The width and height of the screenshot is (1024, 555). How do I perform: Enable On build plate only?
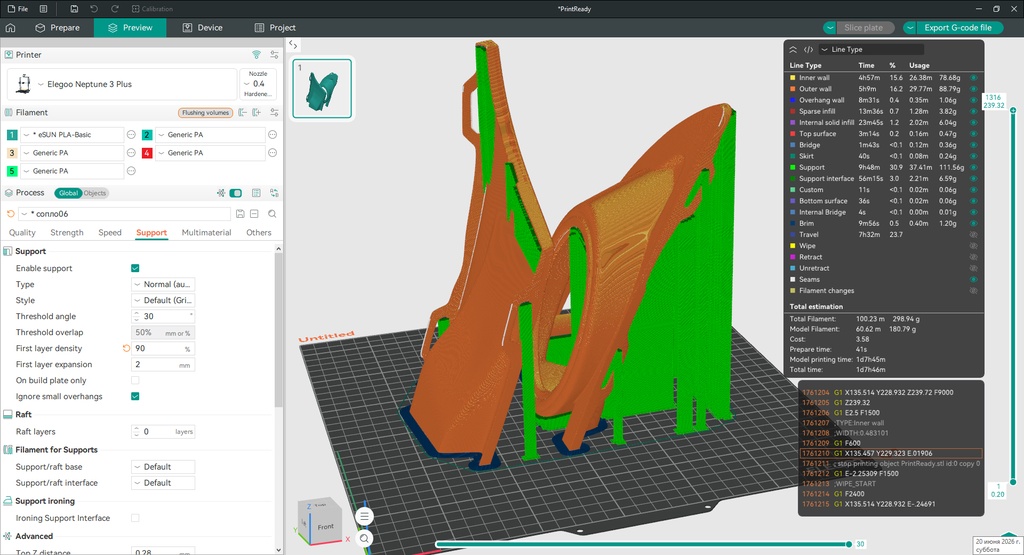(x=135, y=381)
